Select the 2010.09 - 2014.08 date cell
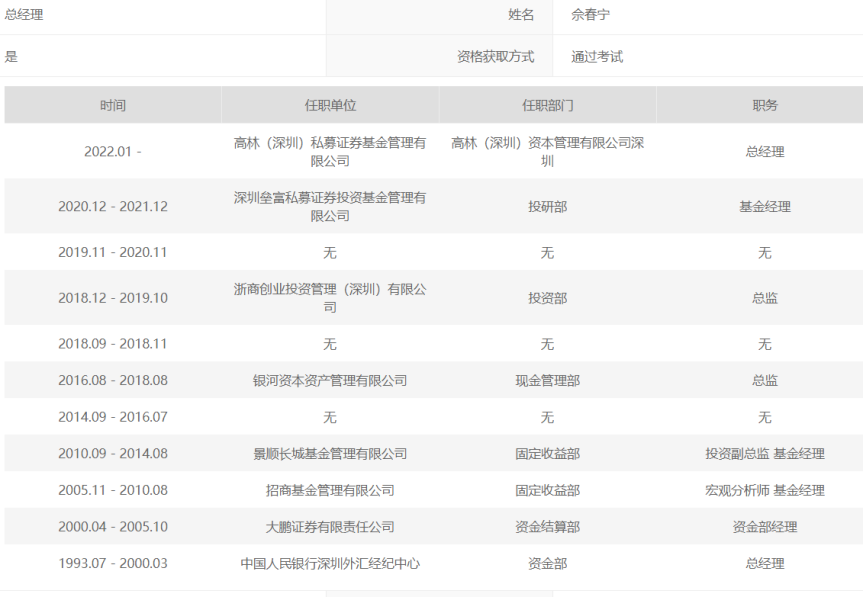 tap(113, 453)
